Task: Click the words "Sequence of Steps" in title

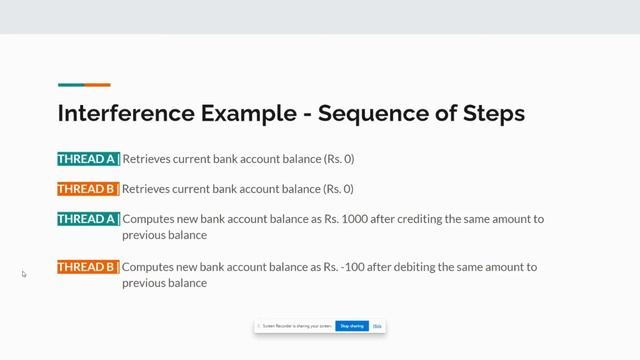Action: [x=421, y=113]
